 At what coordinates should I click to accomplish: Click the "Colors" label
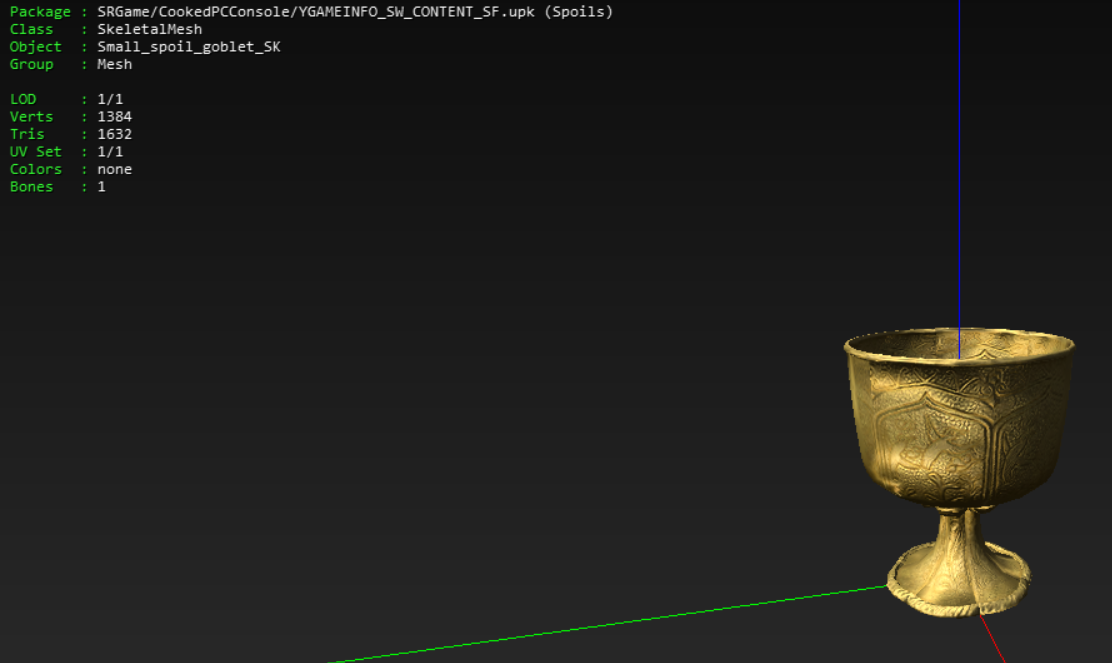pyautogui.click(x=35, y=169)
